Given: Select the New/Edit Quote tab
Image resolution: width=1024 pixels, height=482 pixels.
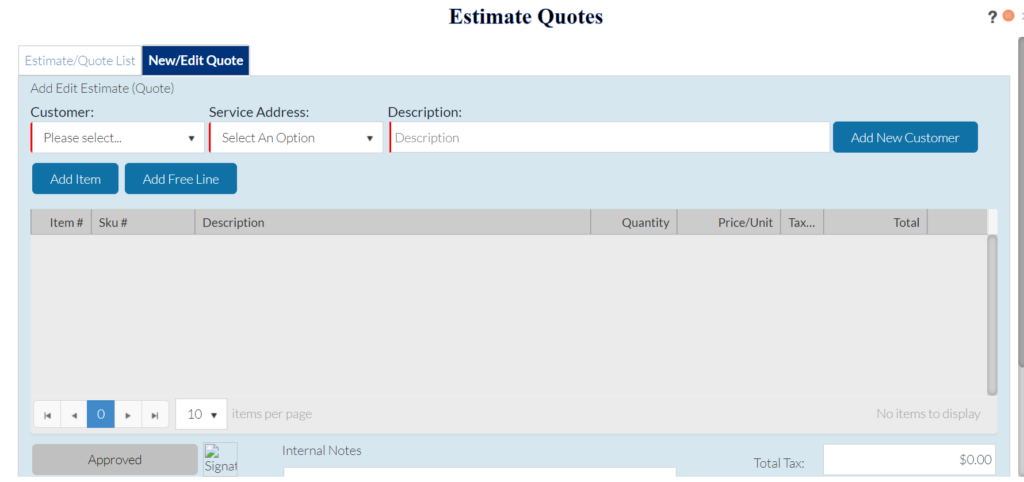Looking at the screenshot, I should [196, 60].
